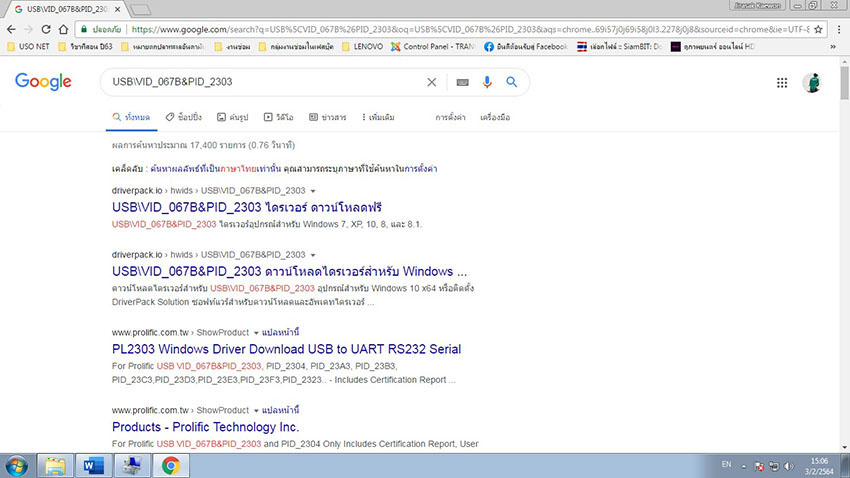Click the Google logo
This screenshot has height=478, width=850.
pos(43,82)
